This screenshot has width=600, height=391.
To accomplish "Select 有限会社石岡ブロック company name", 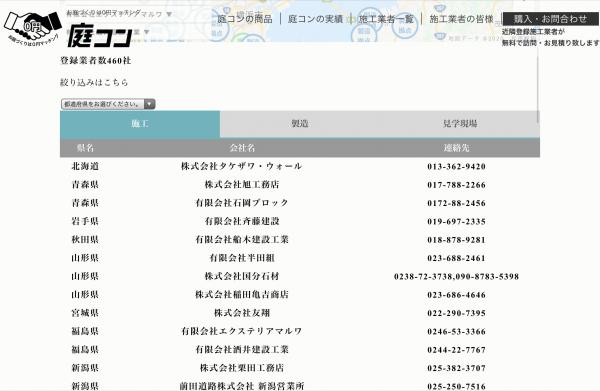I will point(242,203).
